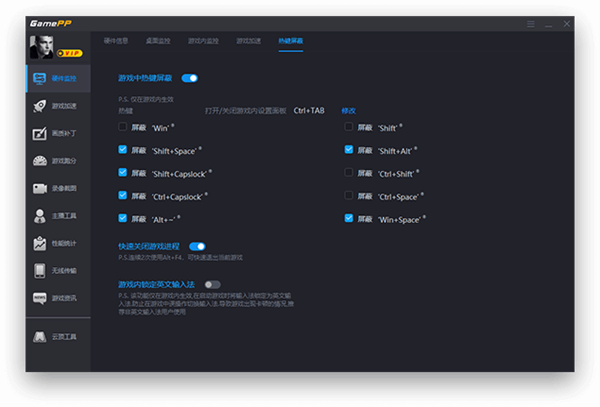Select the 画质补丁 sidebar icon
The image size is (600, 407).
click(x=40, y=133)
